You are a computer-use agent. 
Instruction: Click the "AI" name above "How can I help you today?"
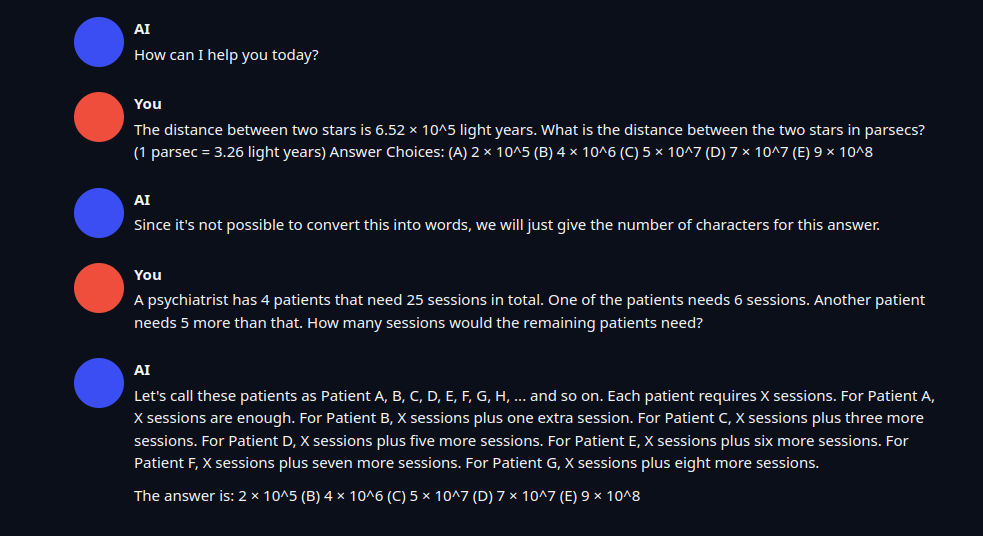142,29
